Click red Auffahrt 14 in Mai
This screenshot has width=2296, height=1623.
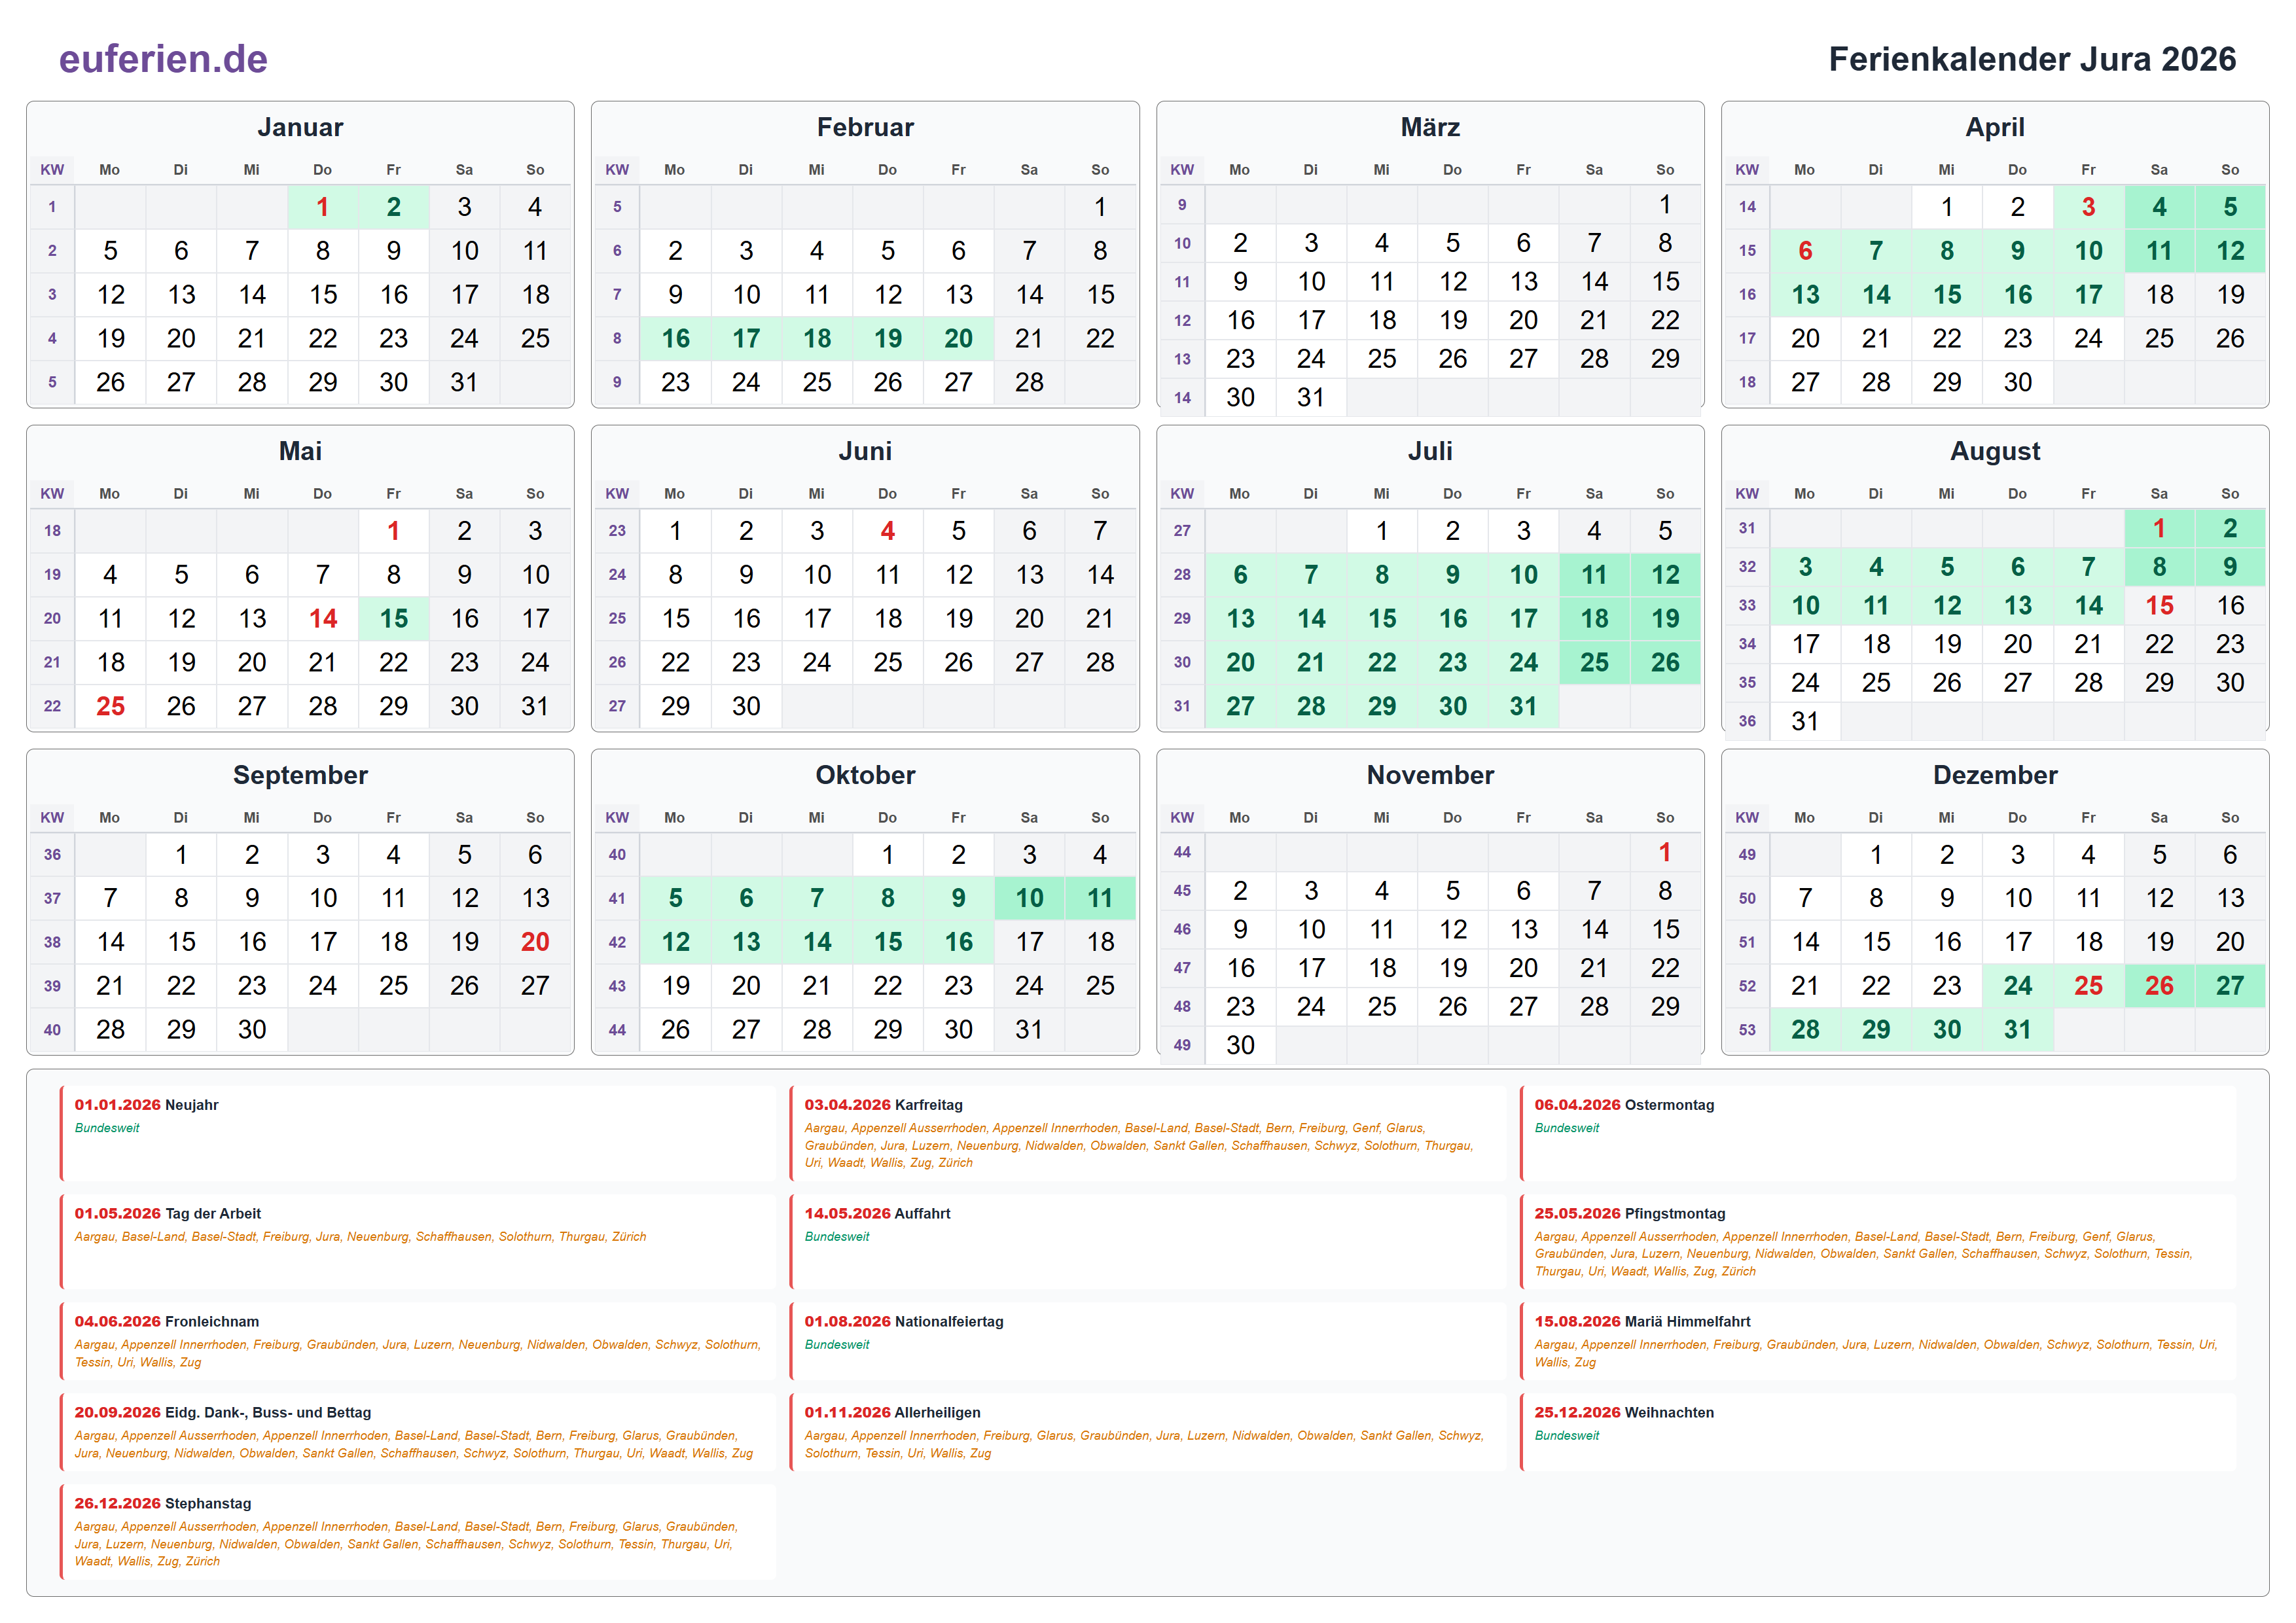click(322, 619)
